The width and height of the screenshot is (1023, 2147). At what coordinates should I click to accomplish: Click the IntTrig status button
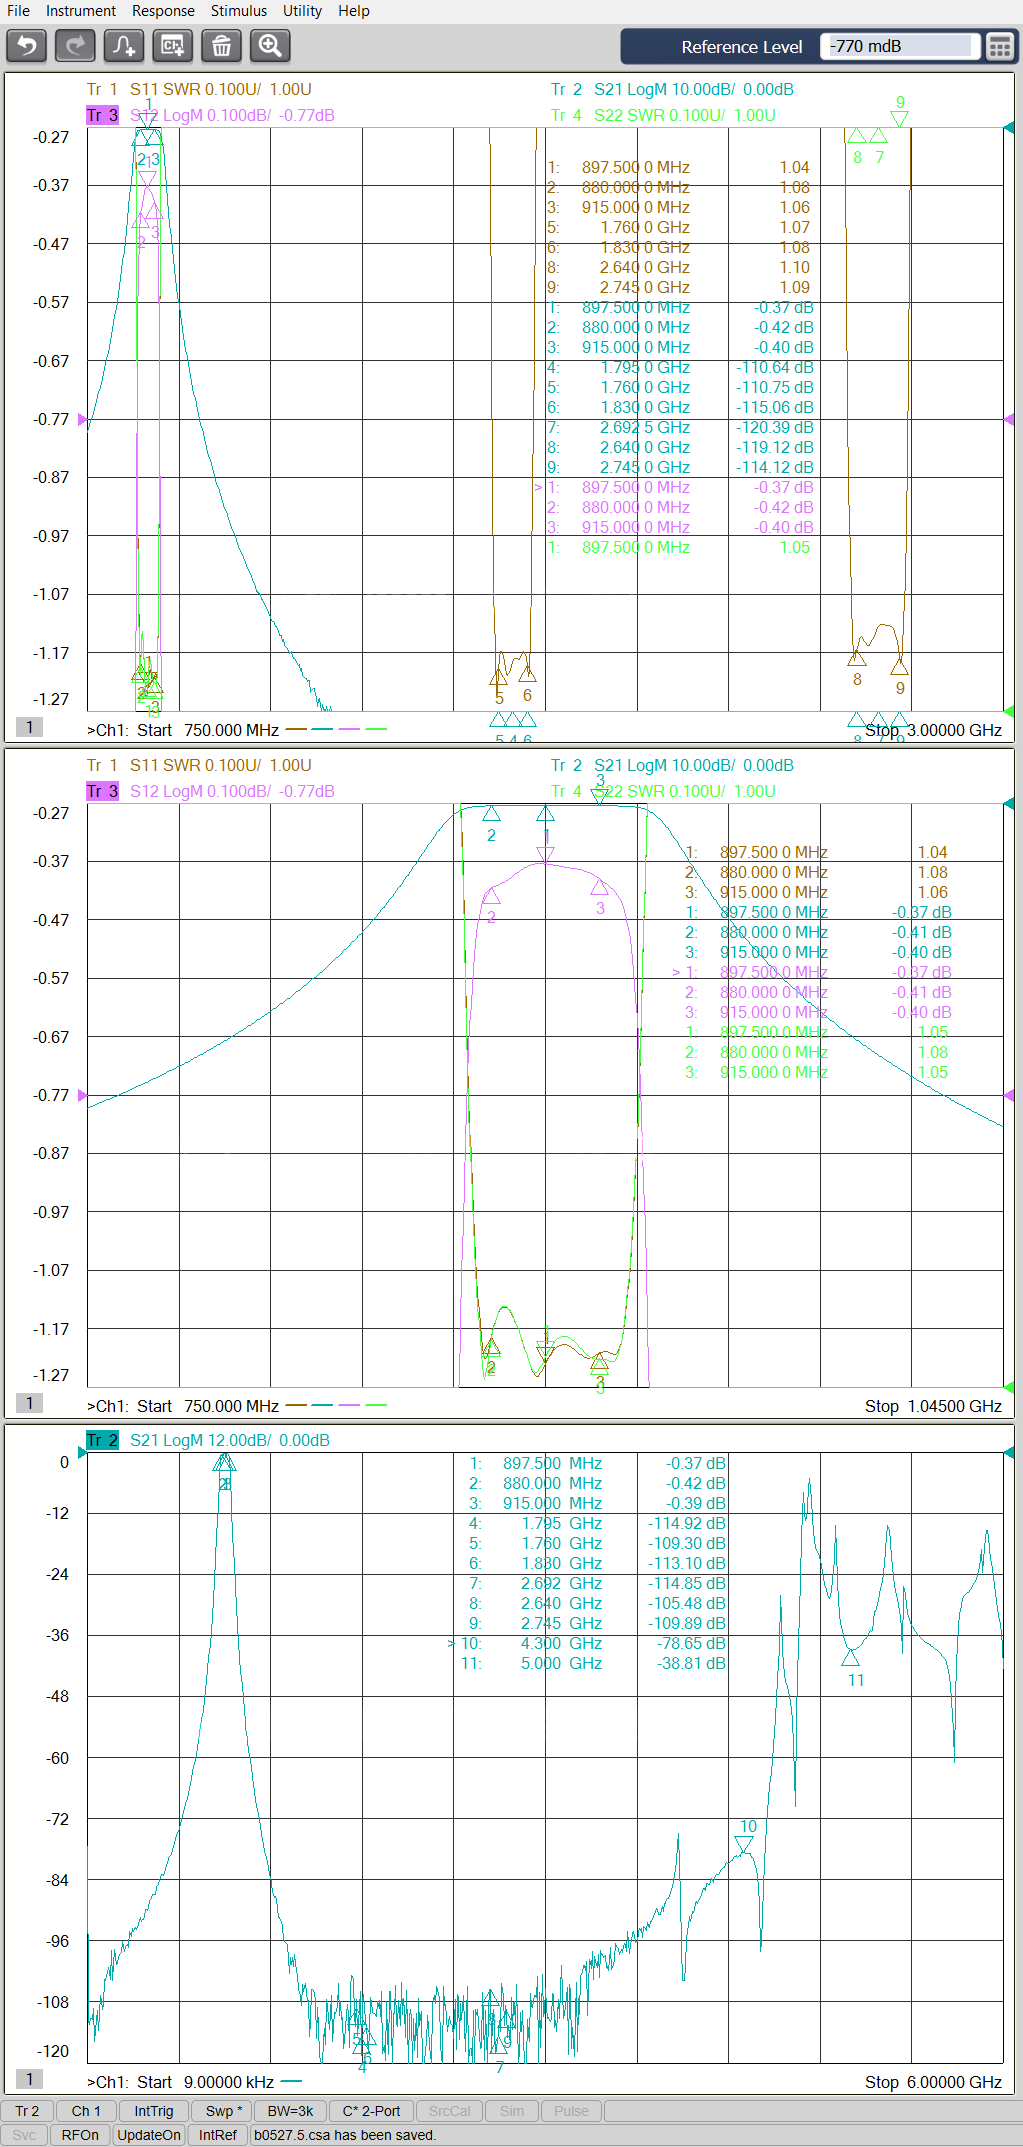coord(154,2111)
